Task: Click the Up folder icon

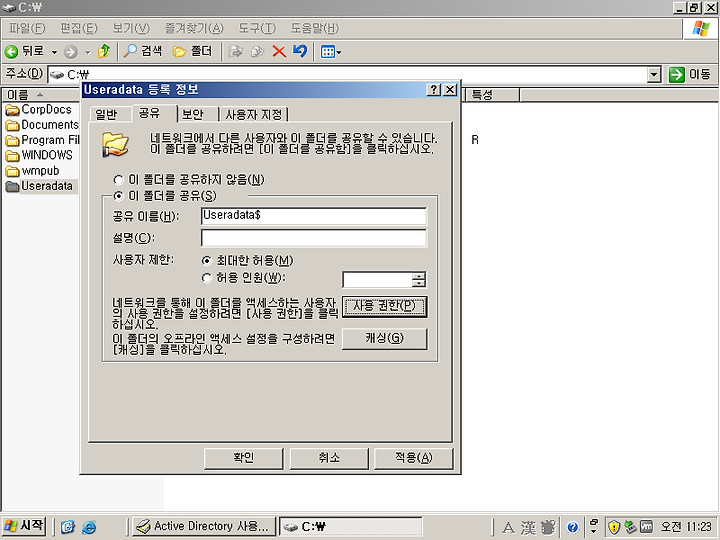Action: (x=104, y=51)
